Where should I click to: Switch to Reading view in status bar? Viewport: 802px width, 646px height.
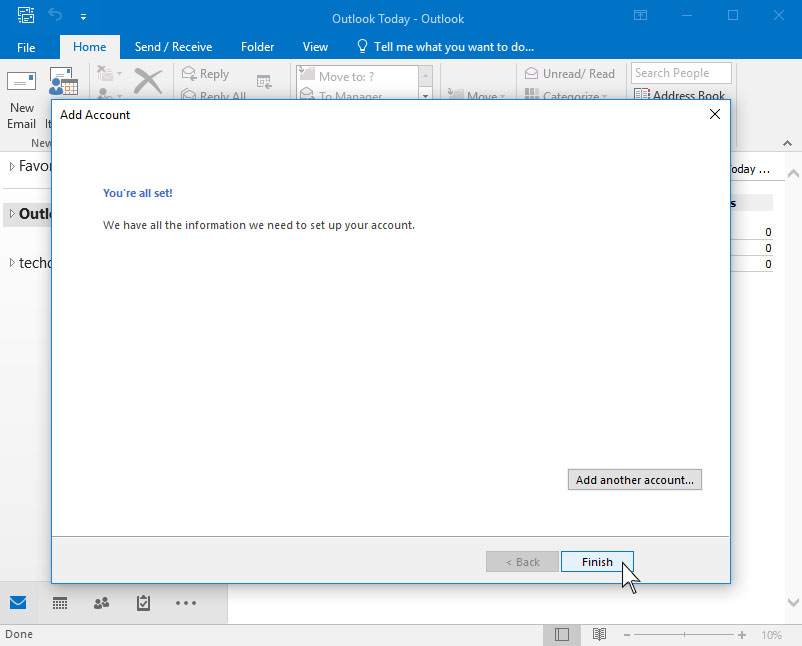coord(599,635)
